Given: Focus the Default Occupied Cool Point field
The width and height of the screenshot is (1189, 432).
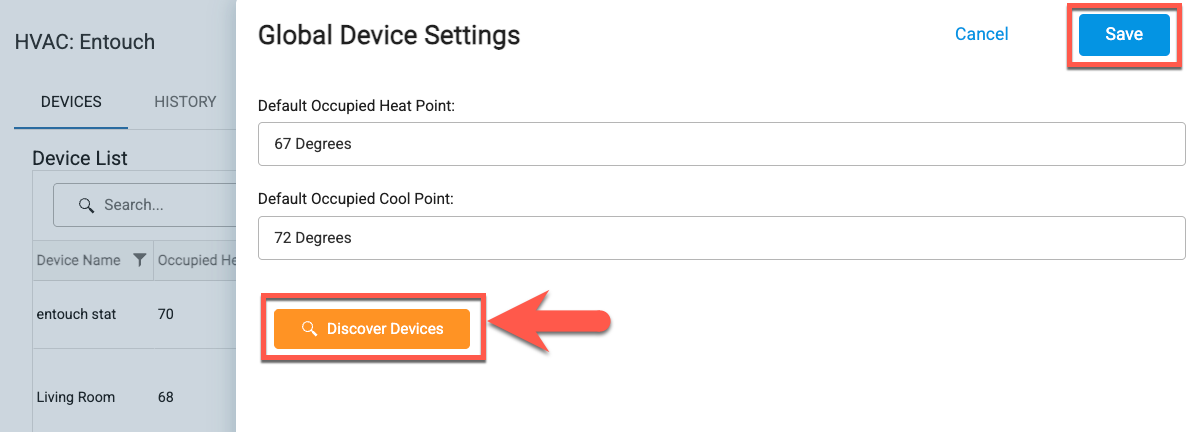Looking at the screenshot, I should point(720,238).
